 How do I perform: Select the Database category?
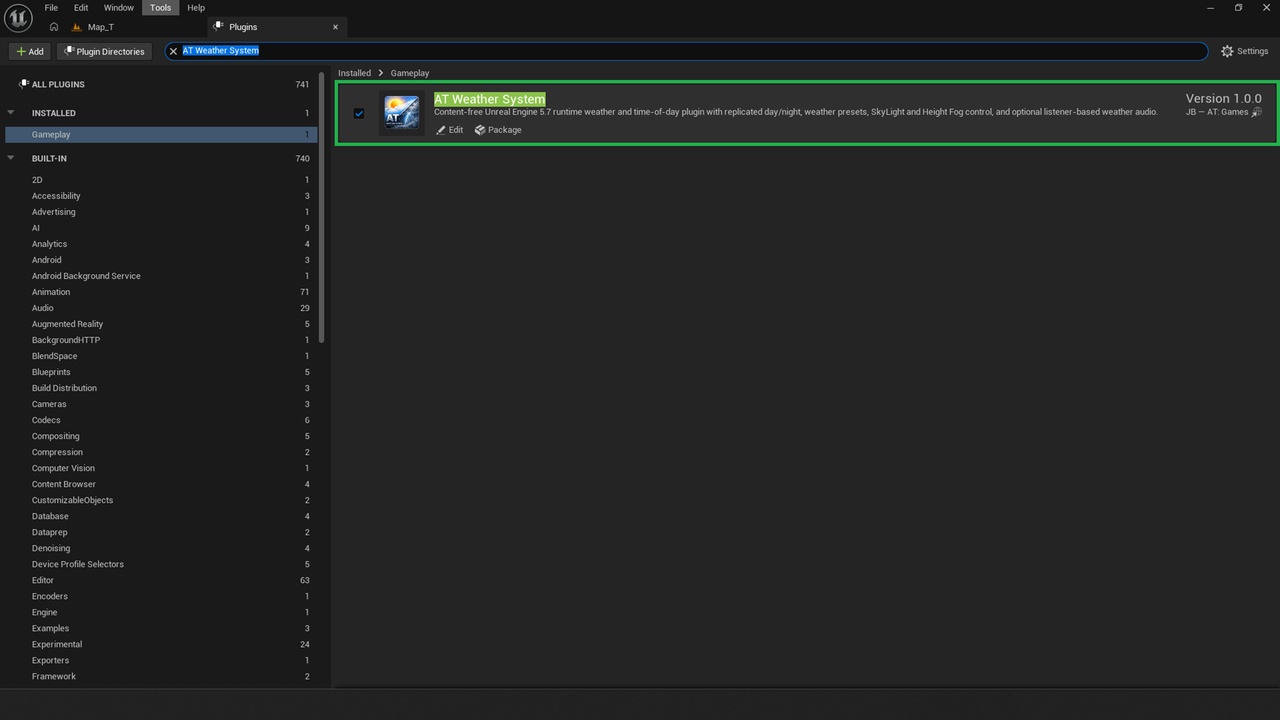coord(160,516)
